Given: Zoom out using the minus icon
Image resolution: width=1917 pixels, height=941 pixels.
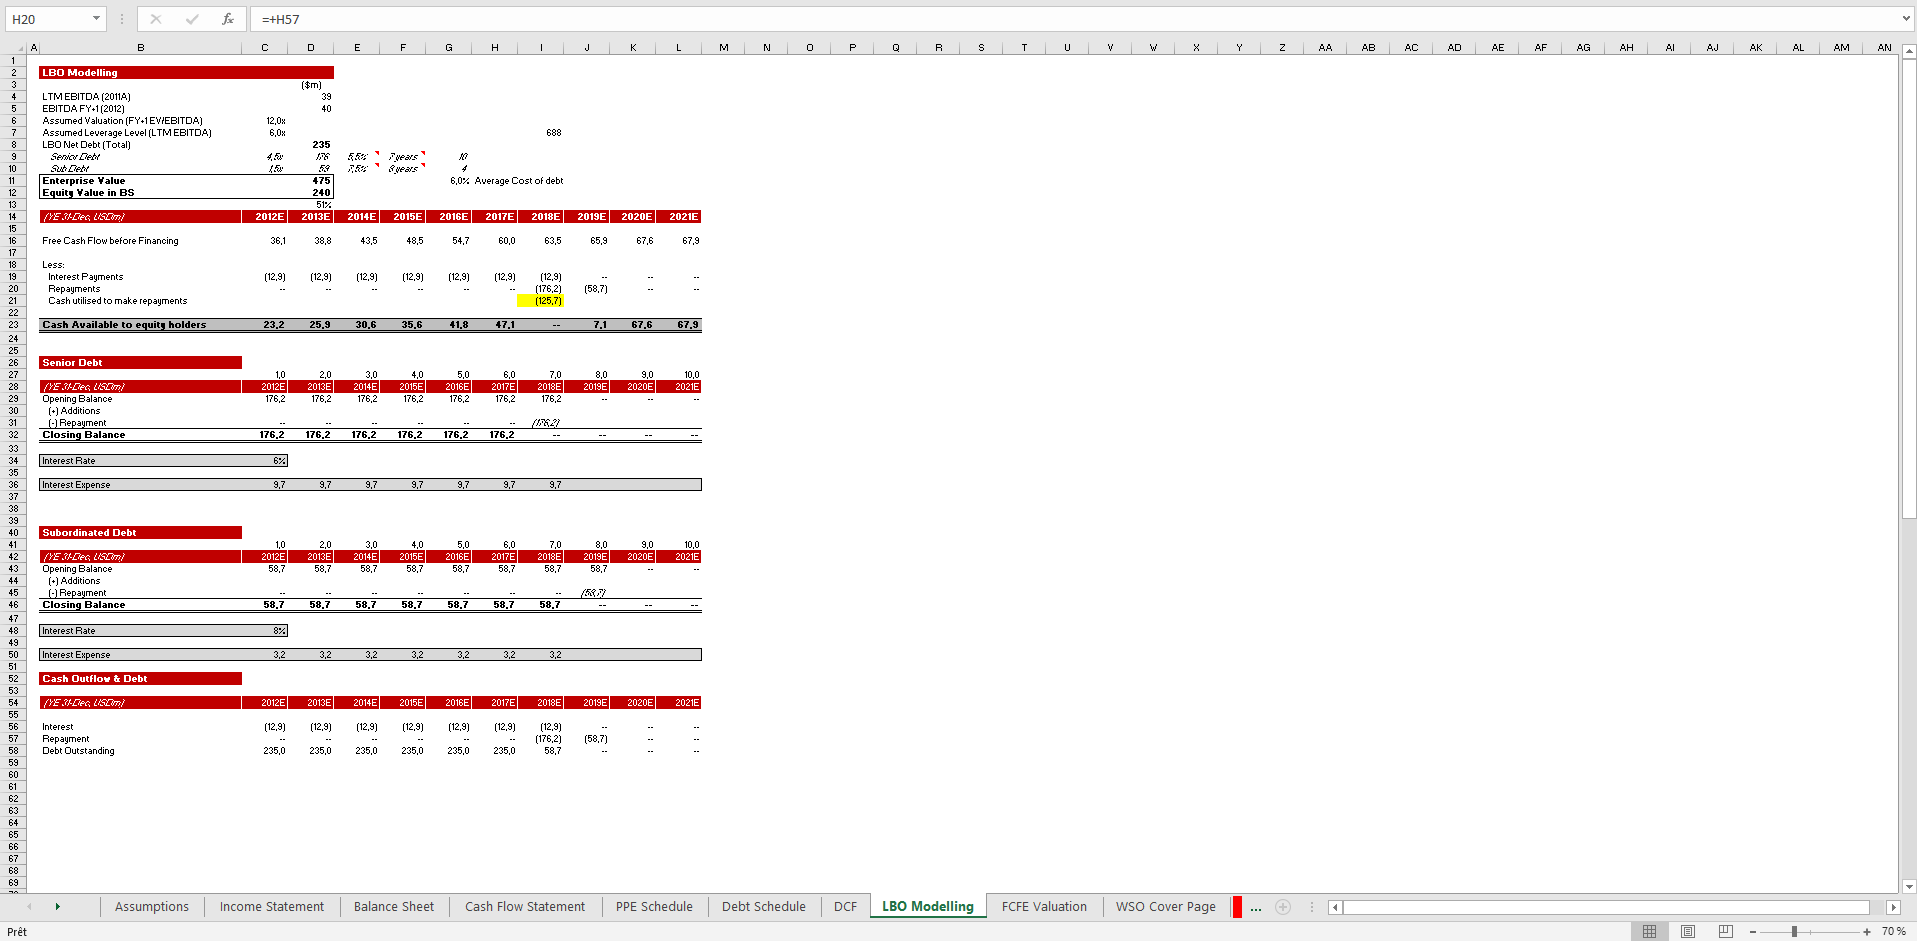Looking at the screenshot, I should [1753, 931].
